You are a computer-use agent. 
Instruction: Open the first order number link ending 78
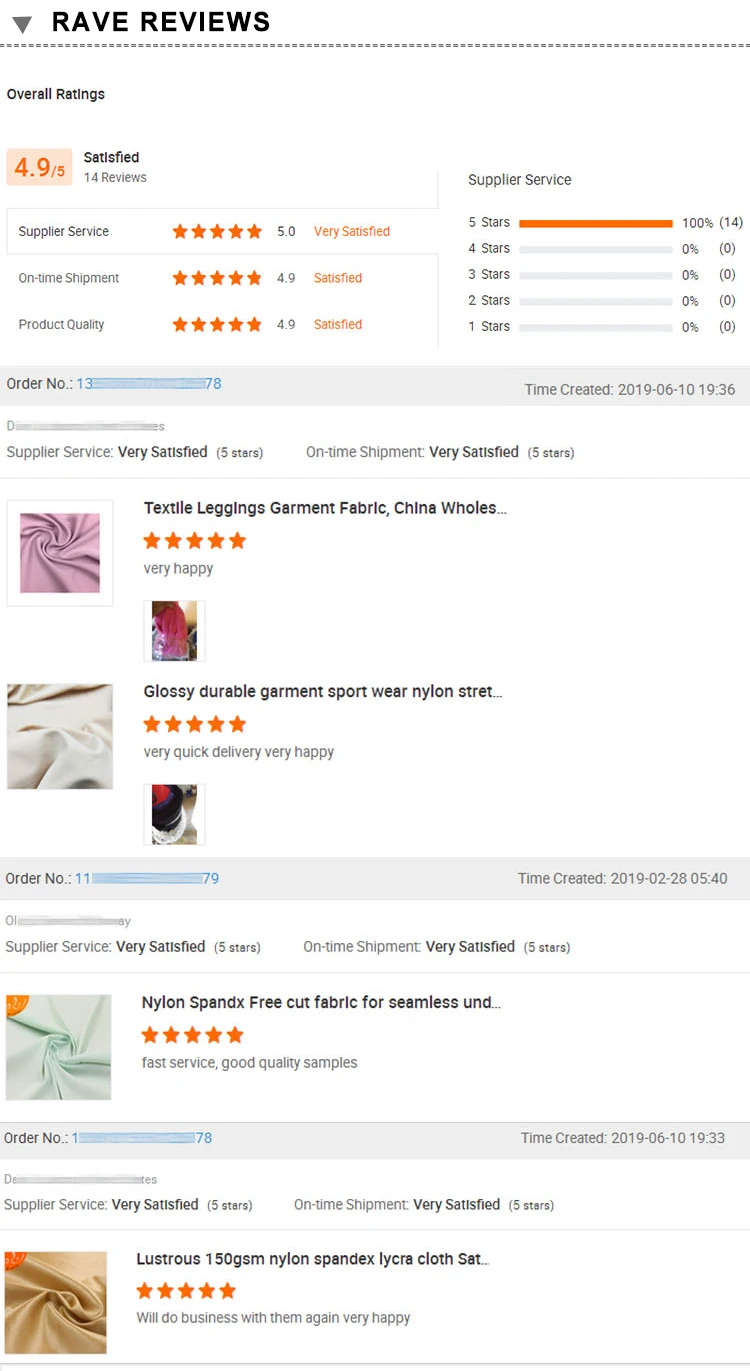[149, 384]
